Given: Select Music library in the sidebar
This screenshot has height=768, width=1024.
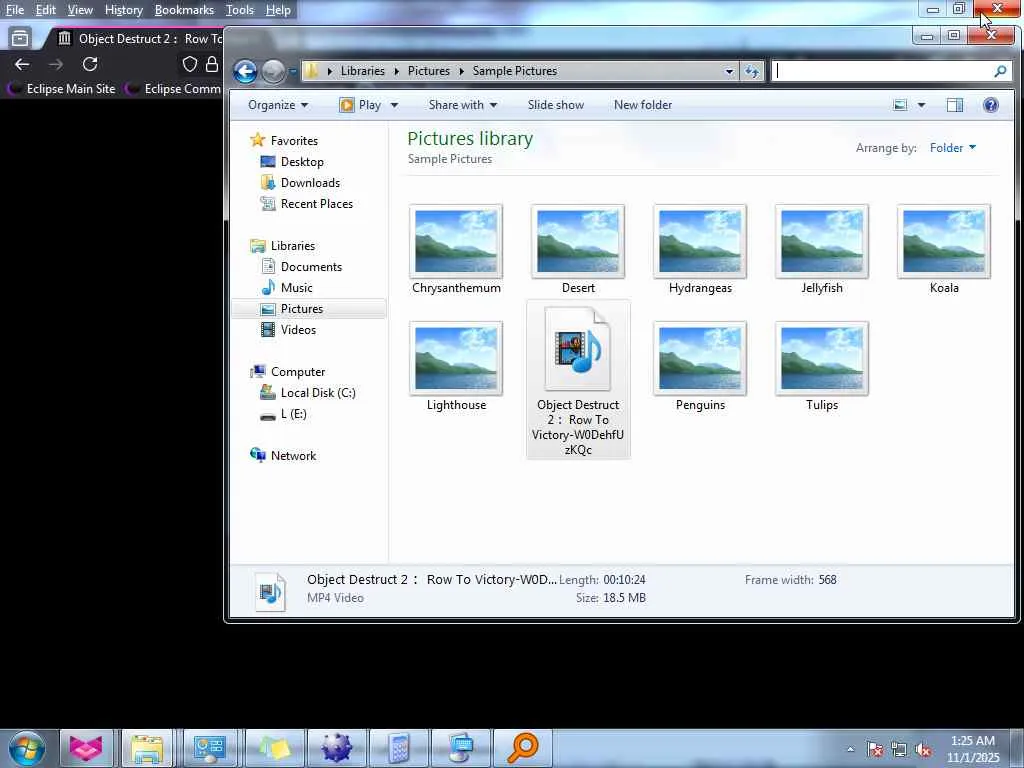Looking at the screenshot, I should click(287, 288).
